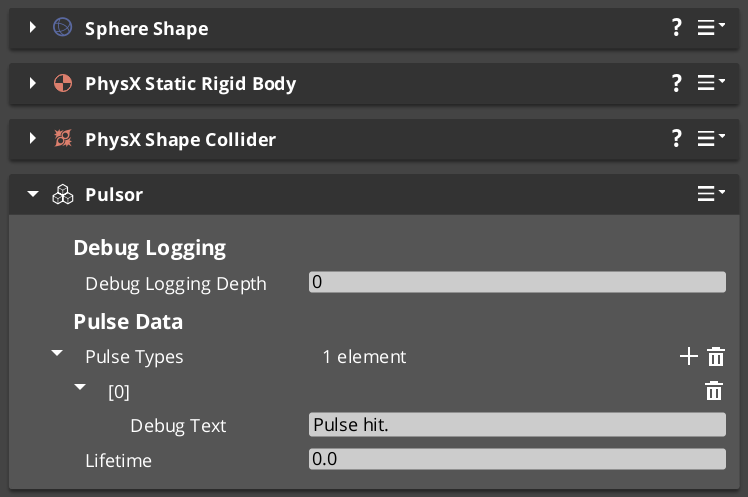Image resolution: width=748 pixels, height=497 pixels.
Task: Open help for PhysX Shape Collider
Action: 677,139
